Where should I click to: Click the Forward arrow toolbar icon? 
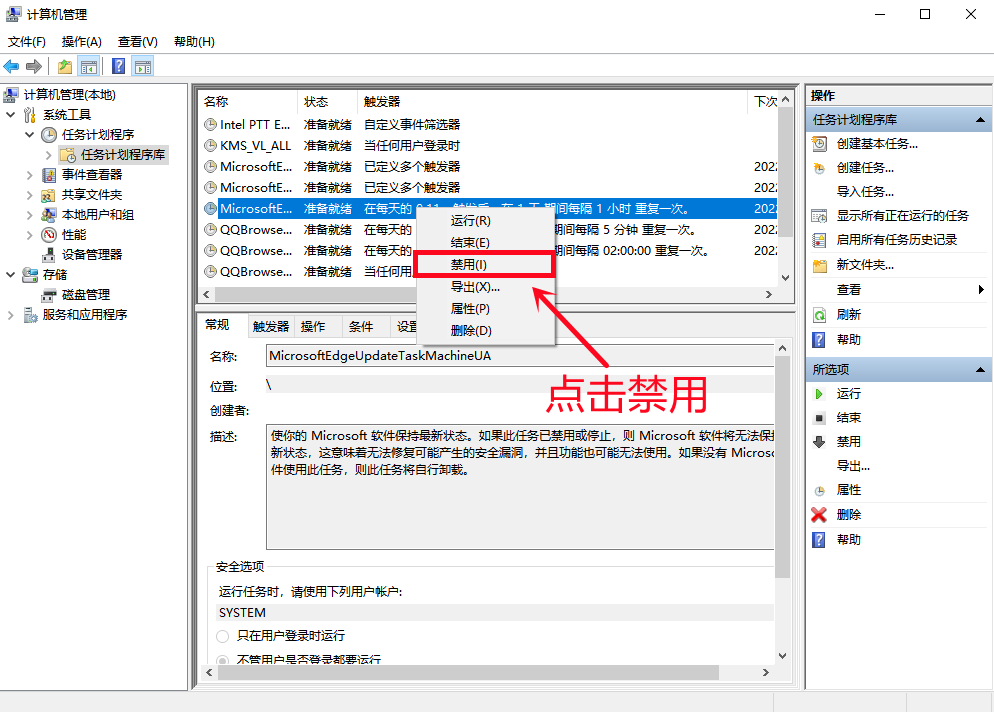click(34, 66)
